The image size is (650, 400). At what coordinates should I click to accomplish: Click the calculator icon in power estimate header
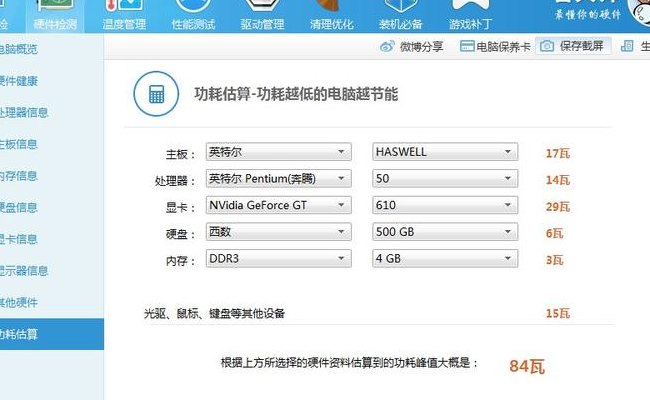(156, 94)
